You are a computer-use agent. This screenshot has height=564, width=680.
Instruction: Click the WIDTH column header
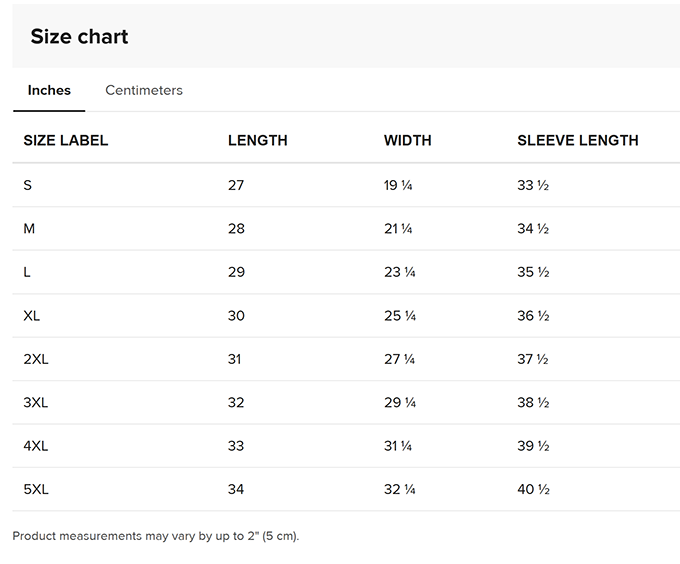point(408,141)
